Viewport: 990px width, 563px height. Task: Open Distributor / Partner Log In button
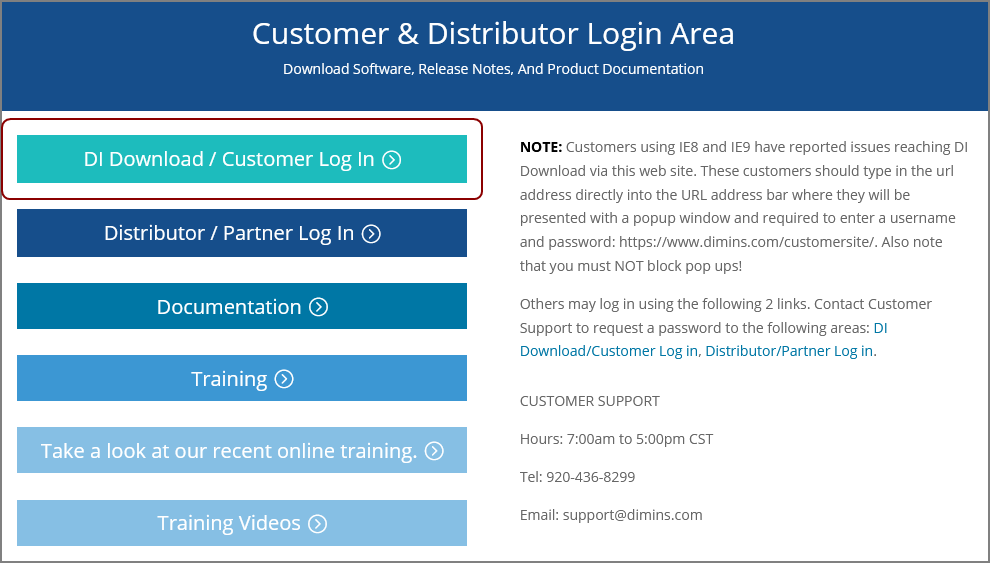coord(242,233)
